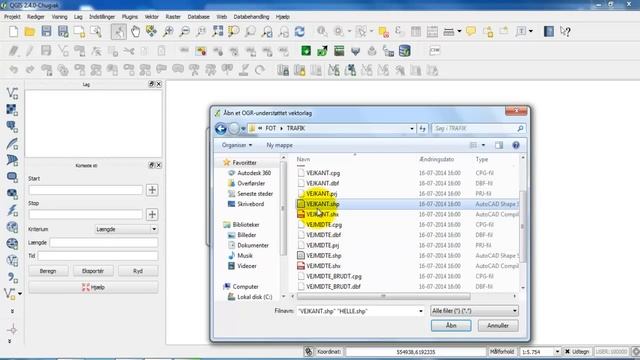Click the horizontal scrollbar of the file list
640x360 pixels.
click(x=384, y=296)
